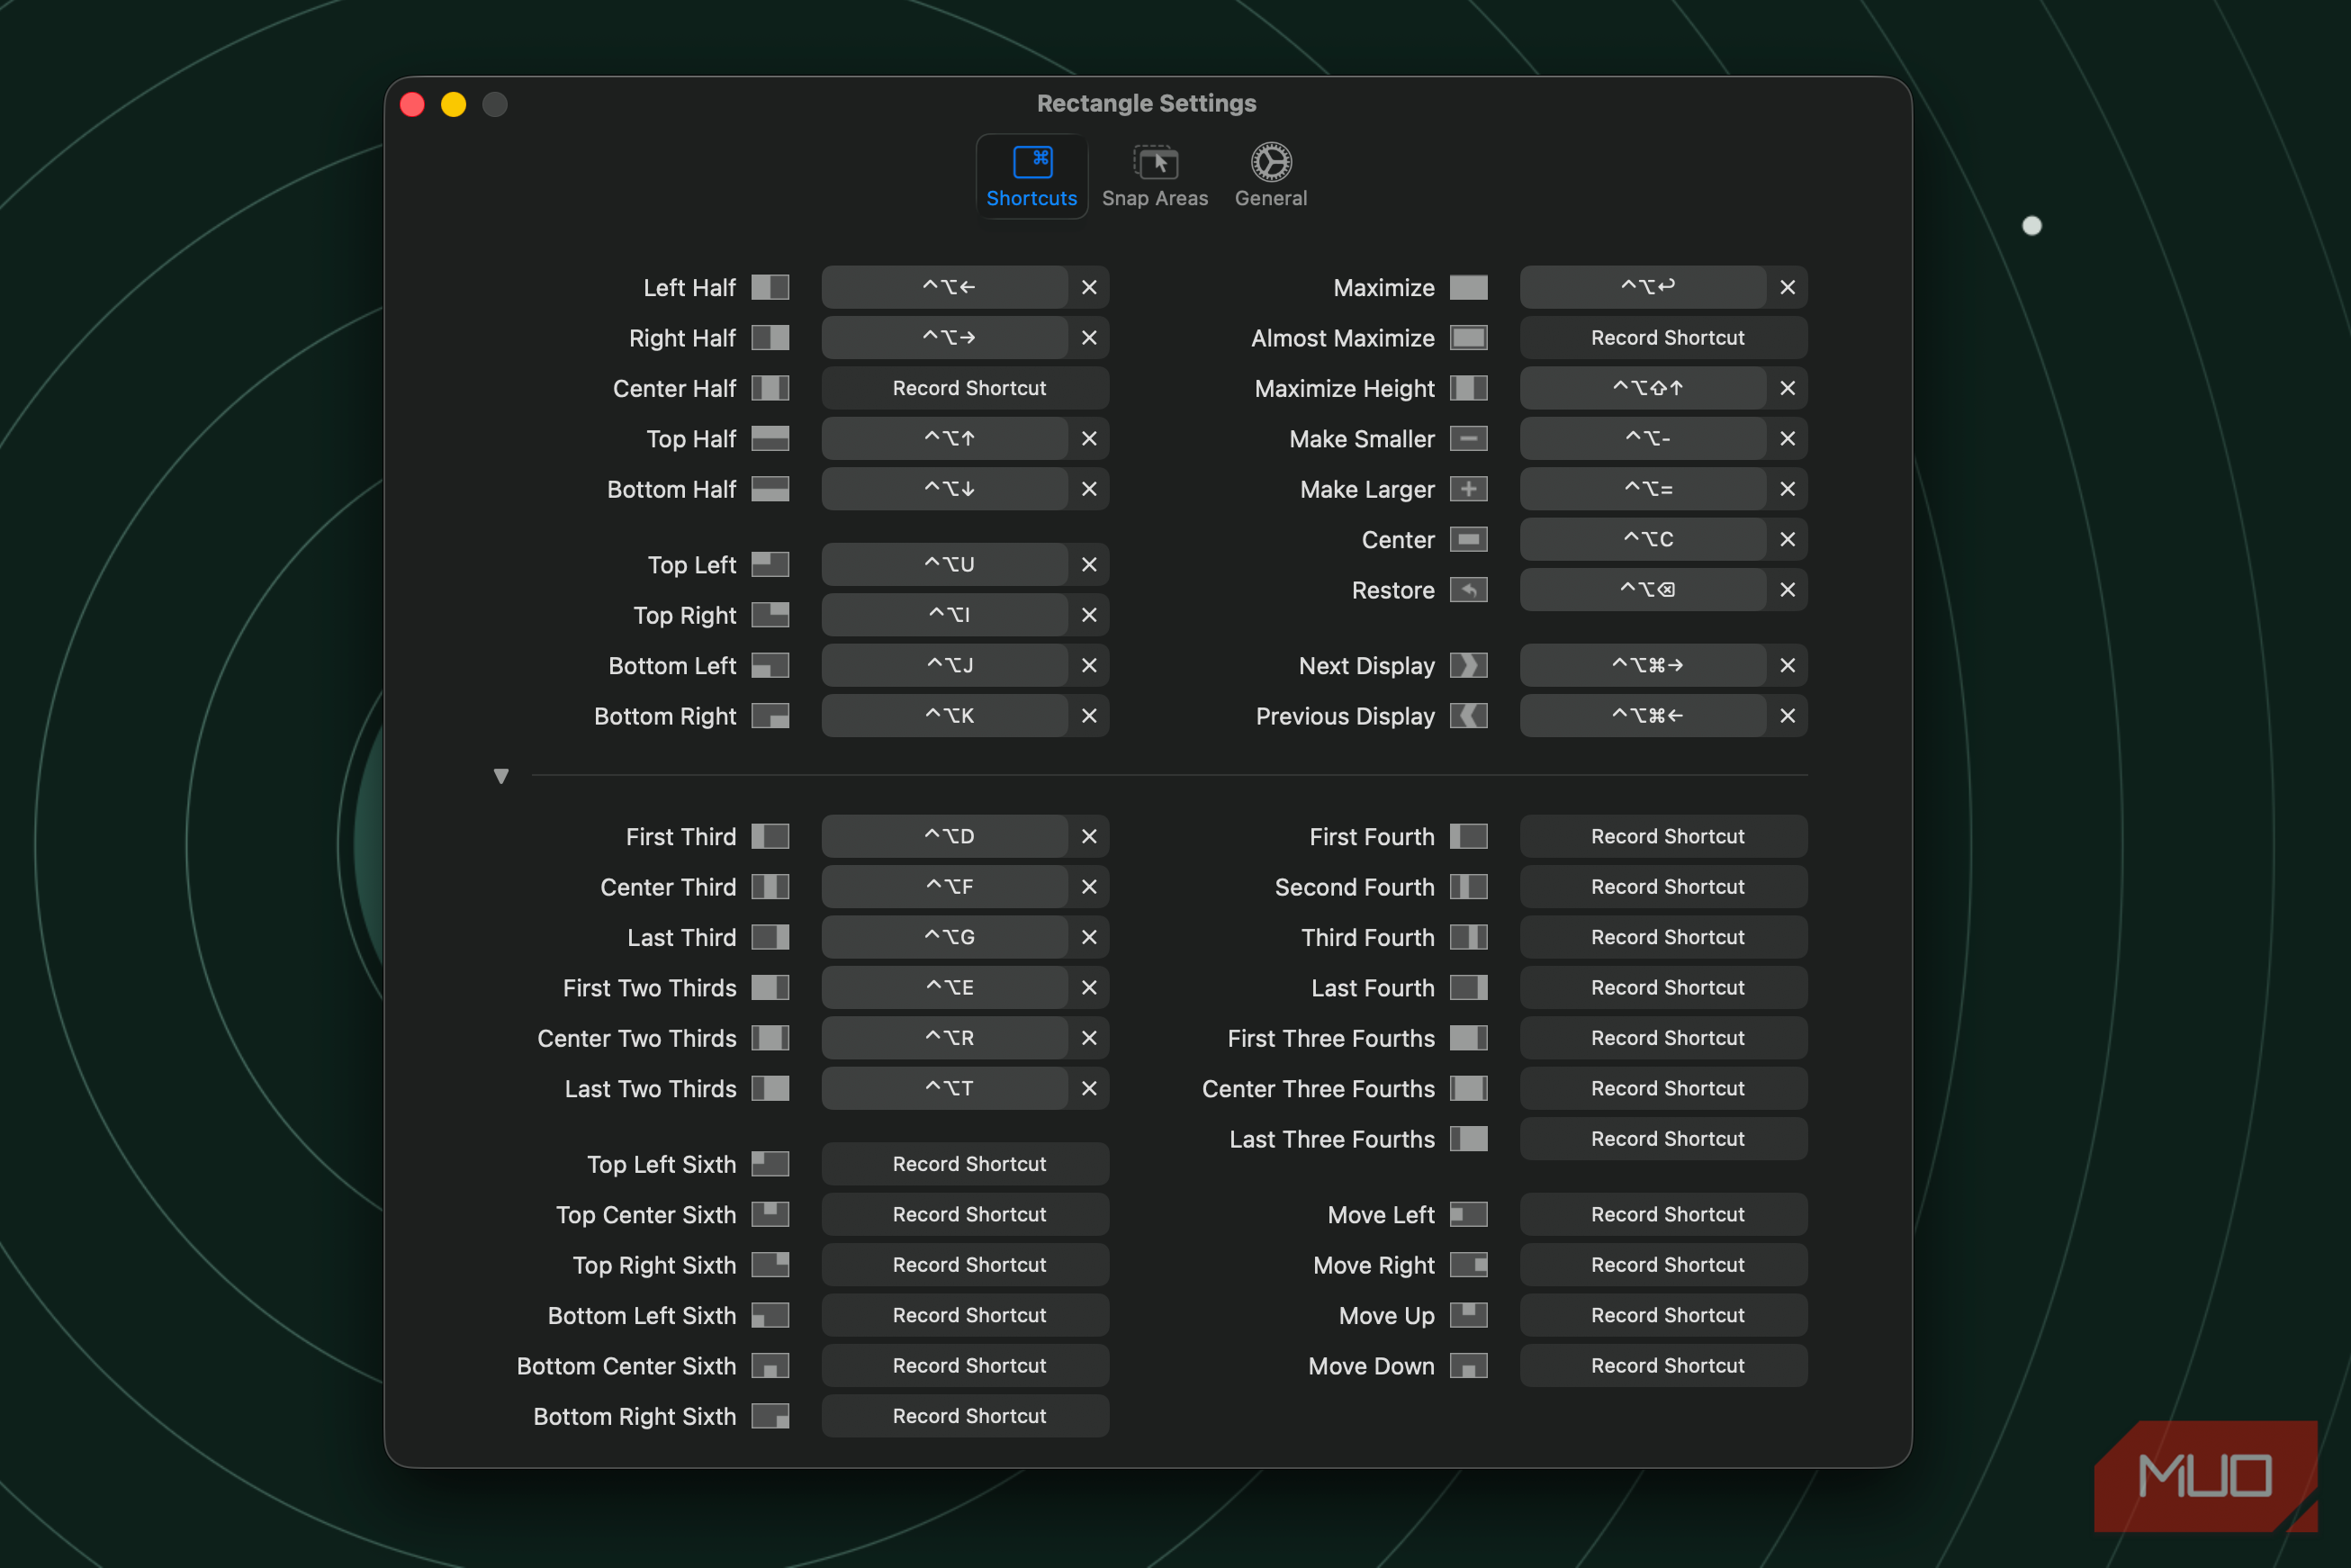This screenshot has height=1568, width=2351.
Task: Click the Center Two Thirds layout icon
Action: click(770, 1038)
